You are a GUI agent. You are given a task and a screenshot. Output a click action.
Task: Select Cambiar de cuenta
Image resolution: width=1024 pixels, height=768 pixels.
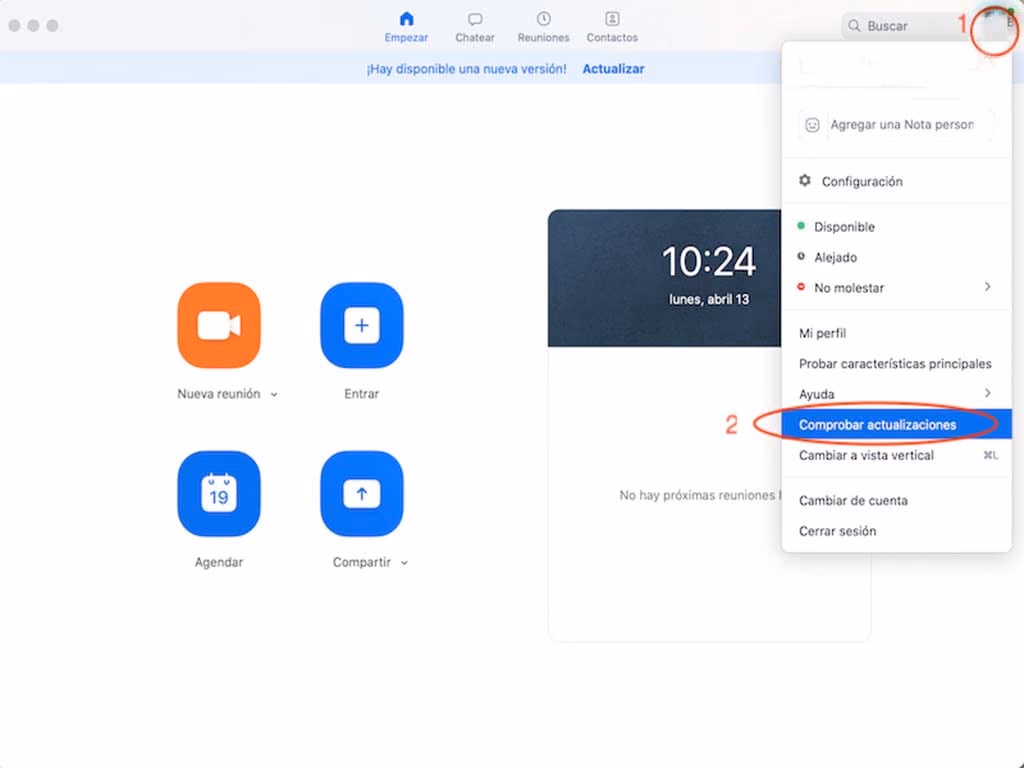tap(896, 500)
